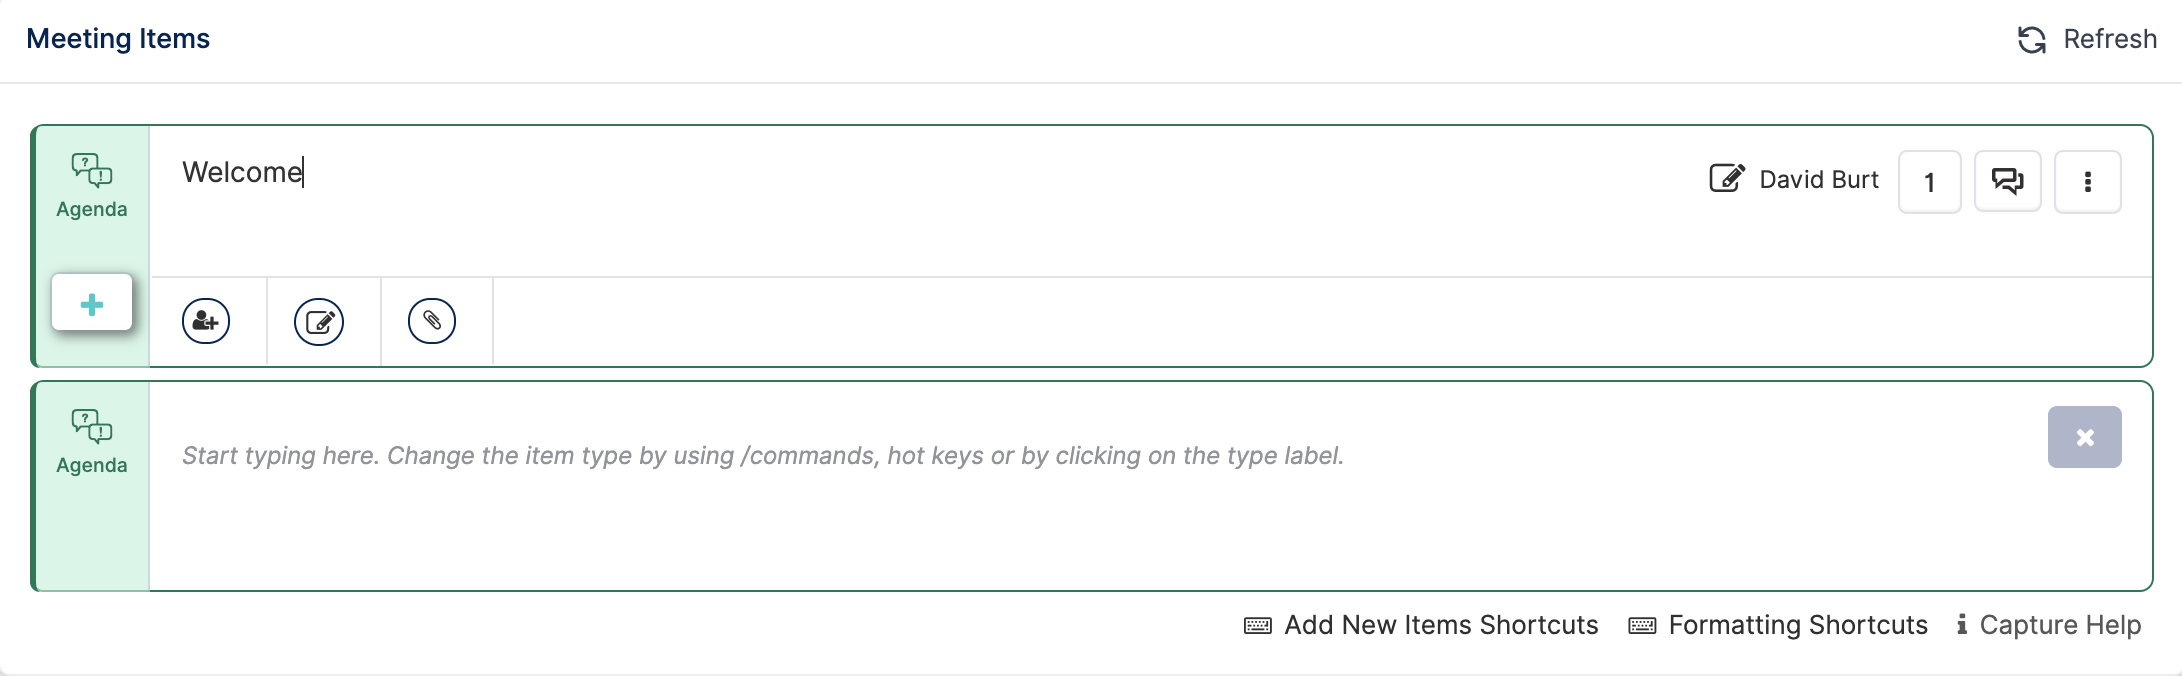Click the Agenda speech bubble icon on Welcome item

click(92, 170)
